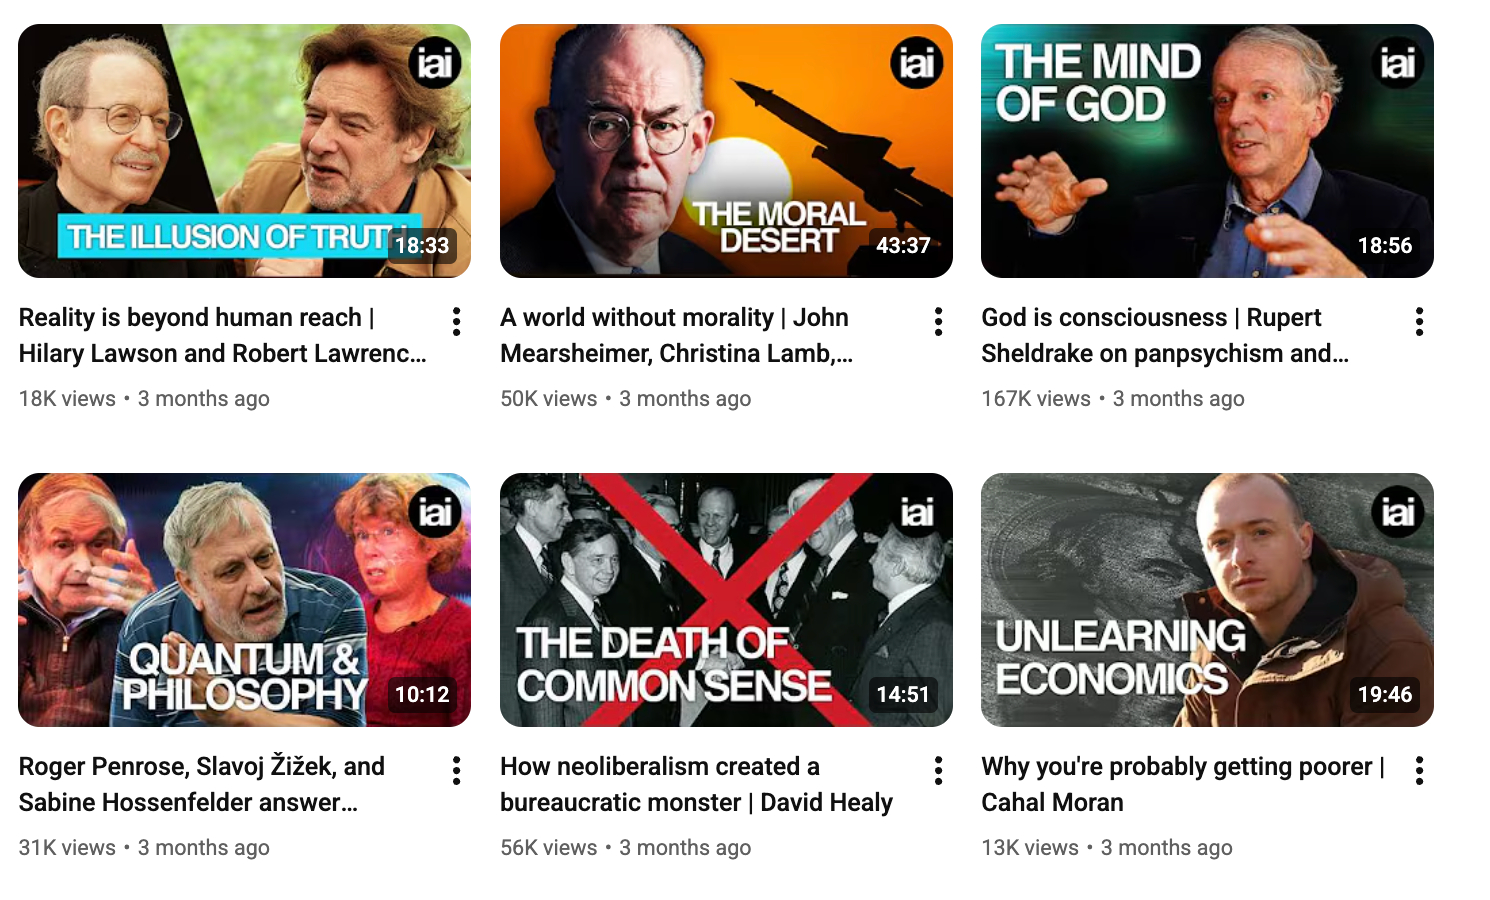1490x900 pixels.
Task: Open more options for Roger Penrose, Slavoj Žižek video
Action: [x=456, y=771]
